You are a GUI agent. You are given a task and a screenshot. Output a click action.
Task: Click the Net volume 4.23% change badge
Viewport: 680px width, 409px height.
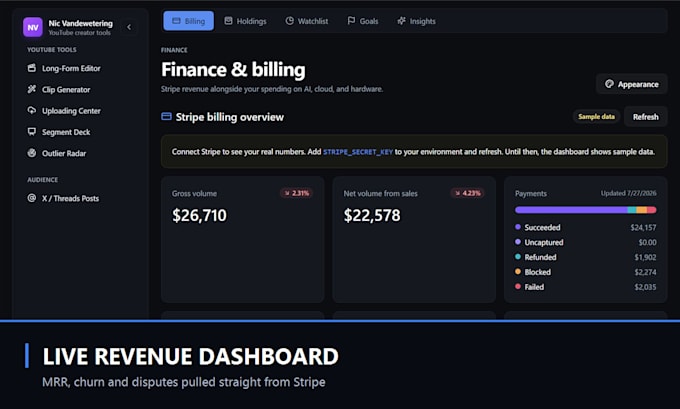468,193
